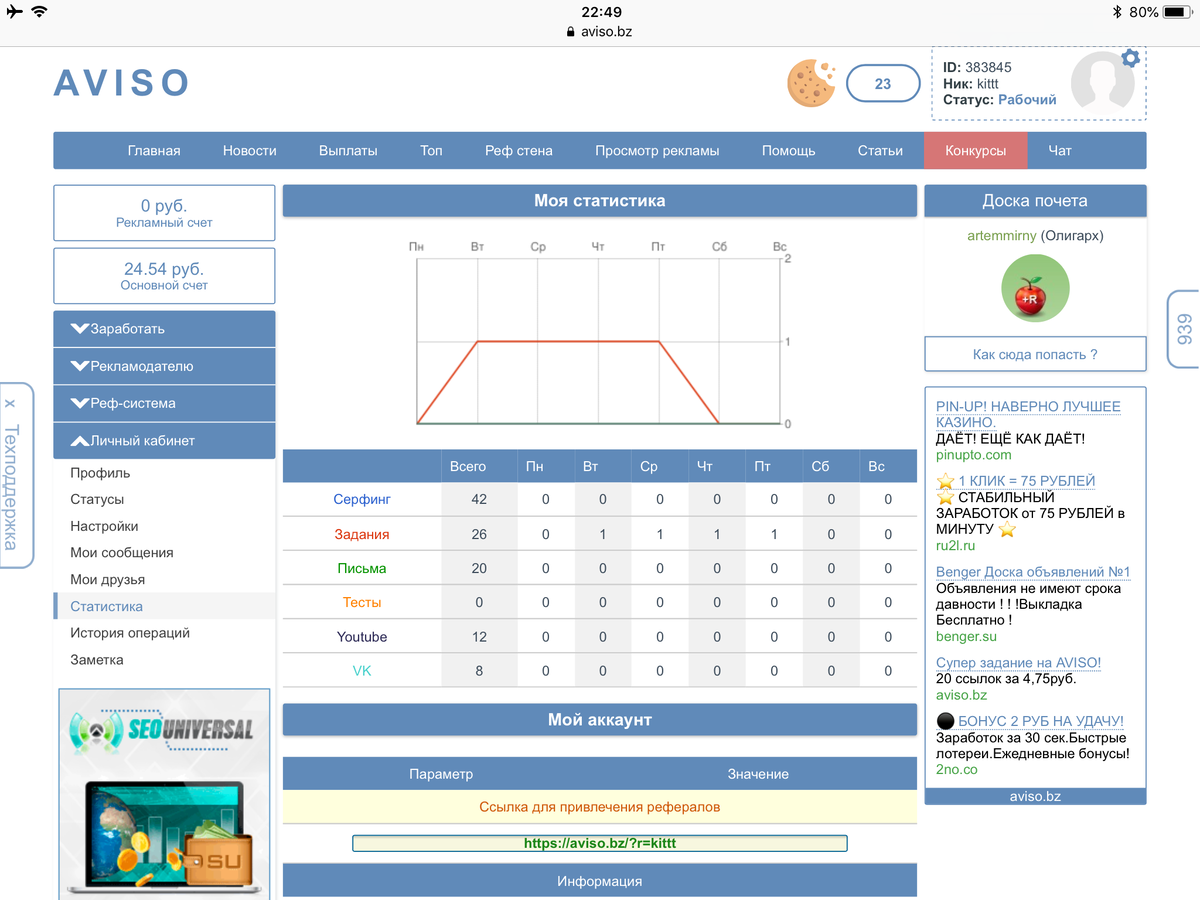Open Benger Доска объявлений ad link
Image resolution: width=1200 pixels, height=900 pixels.
[x=1033, y=572]
